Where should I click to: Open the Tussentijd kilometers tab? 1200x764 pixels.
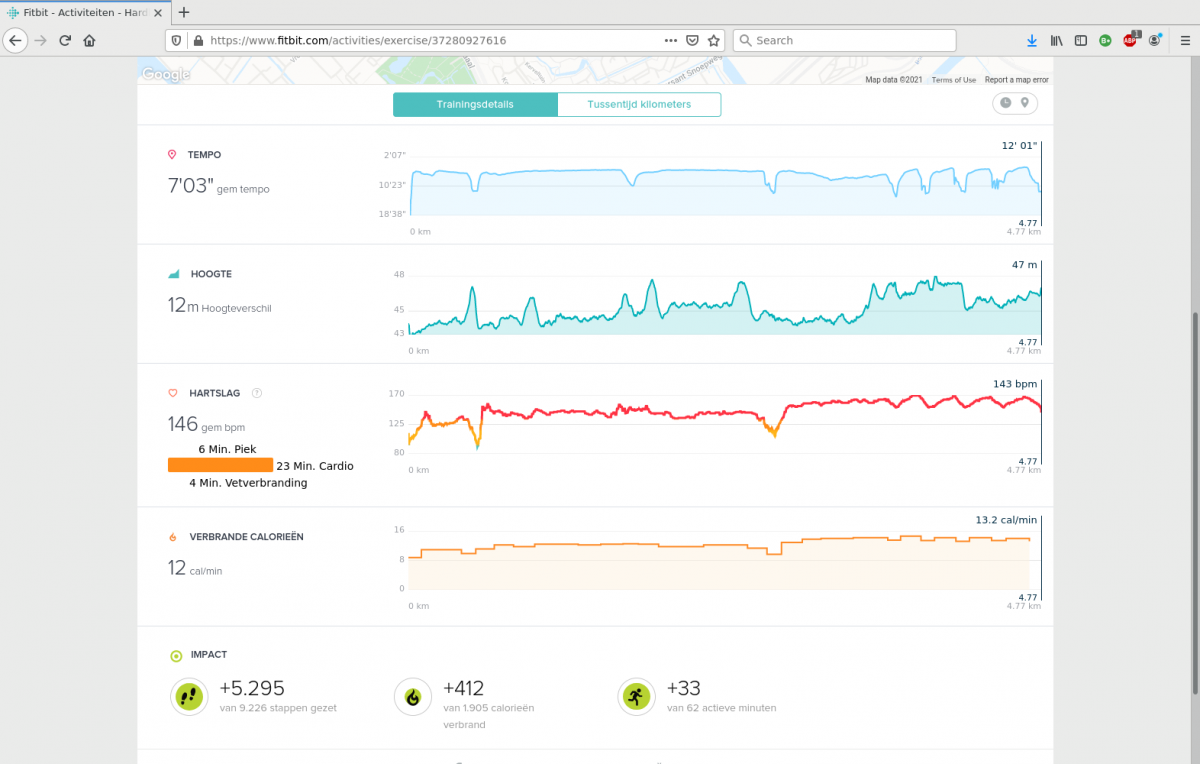(639, 104)
